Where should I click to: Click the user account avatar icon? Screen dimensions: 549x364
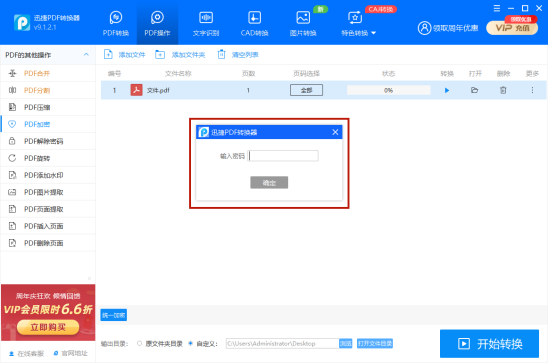click(424, 28)
